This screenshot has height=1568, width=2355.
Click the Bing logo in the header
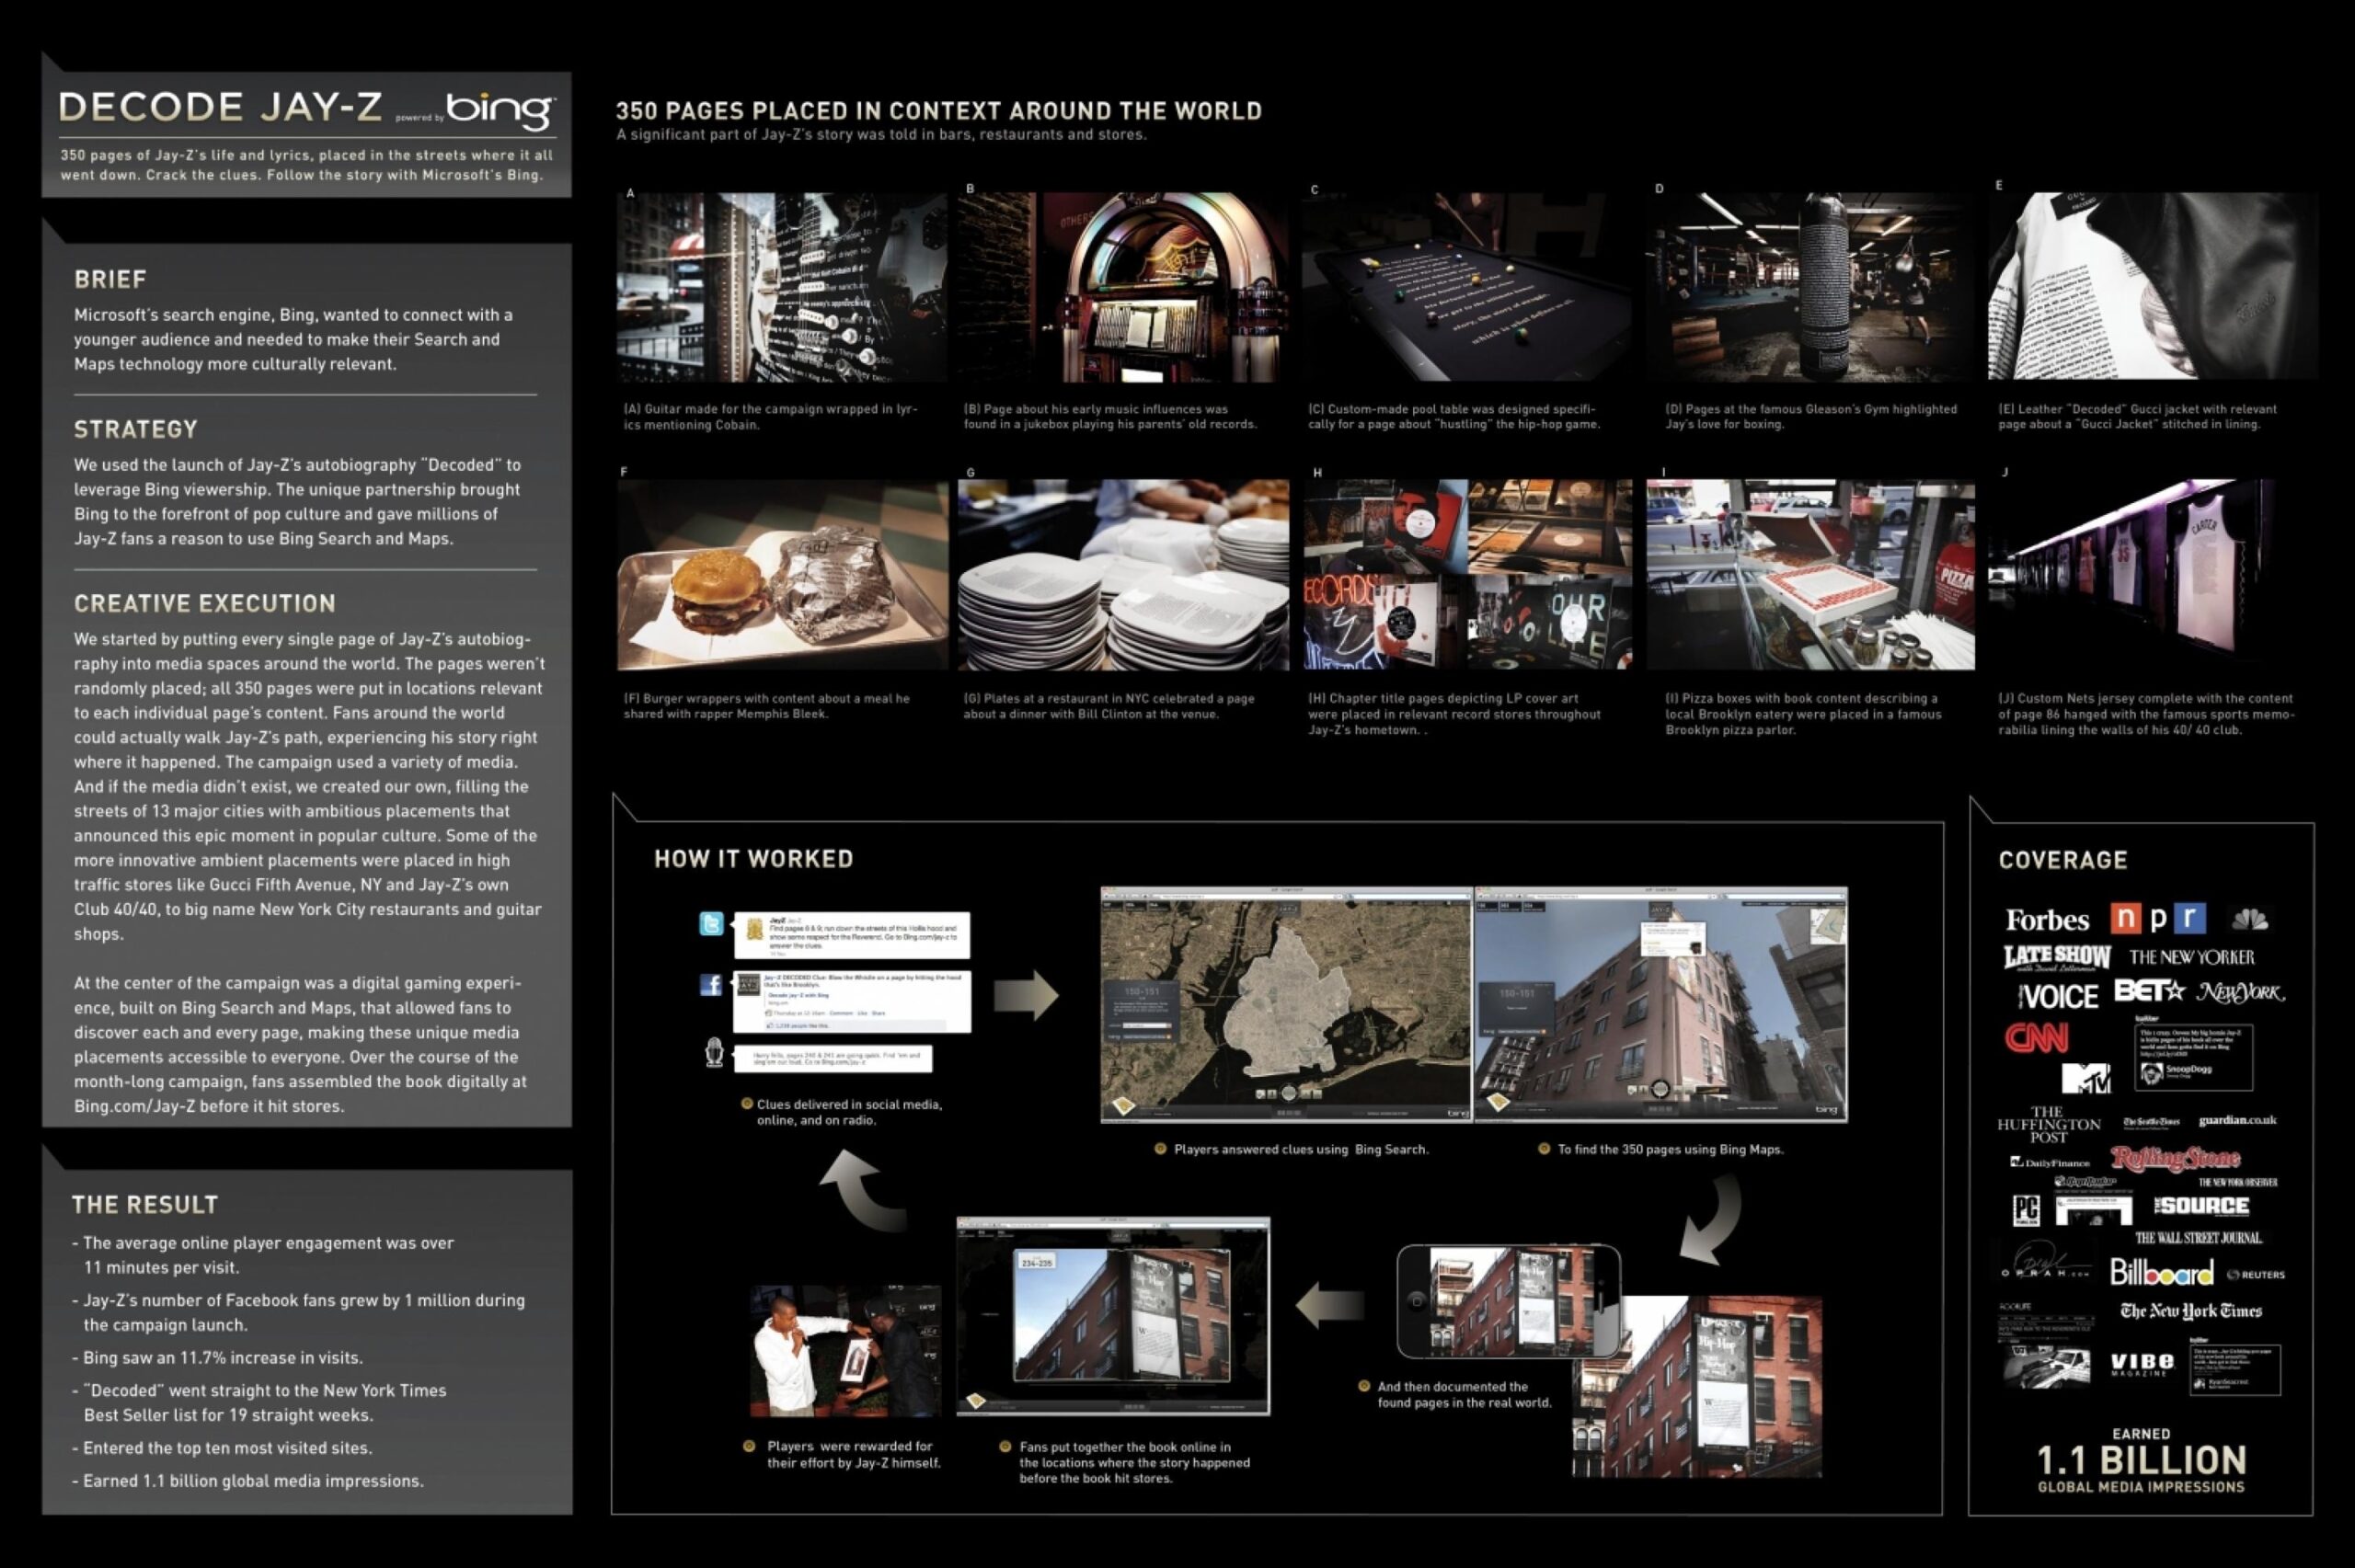[x=500, y=111]
